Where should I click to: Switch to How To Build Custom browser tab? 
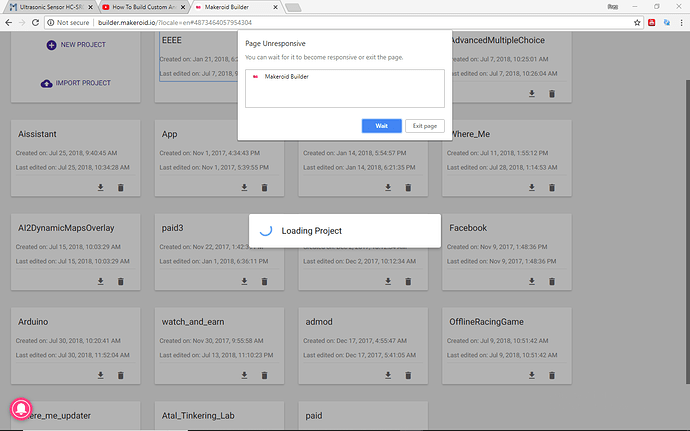144,7
